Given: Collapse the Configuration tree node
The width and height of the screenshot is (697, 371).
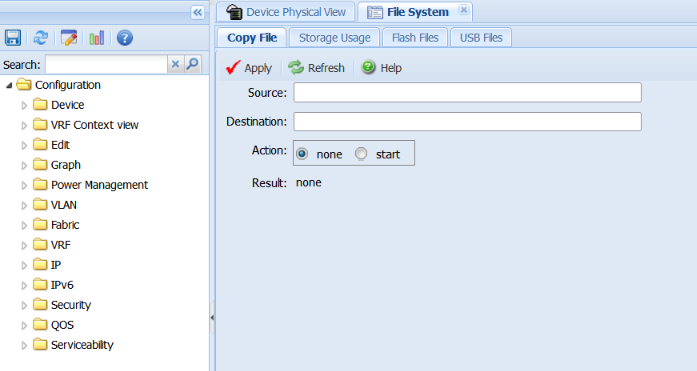Looking at the screenshot, I should [9, 85].
